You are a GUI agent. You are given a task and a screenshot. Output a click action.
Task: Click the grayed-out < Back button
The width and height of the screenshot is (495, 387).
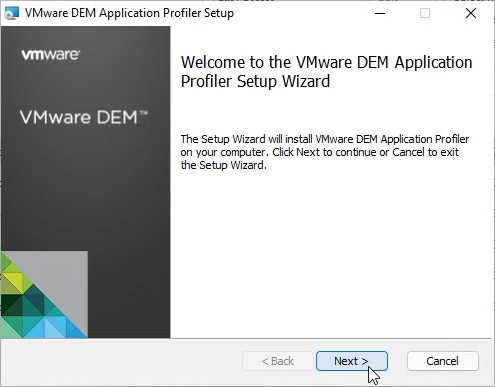coord(278,361)
